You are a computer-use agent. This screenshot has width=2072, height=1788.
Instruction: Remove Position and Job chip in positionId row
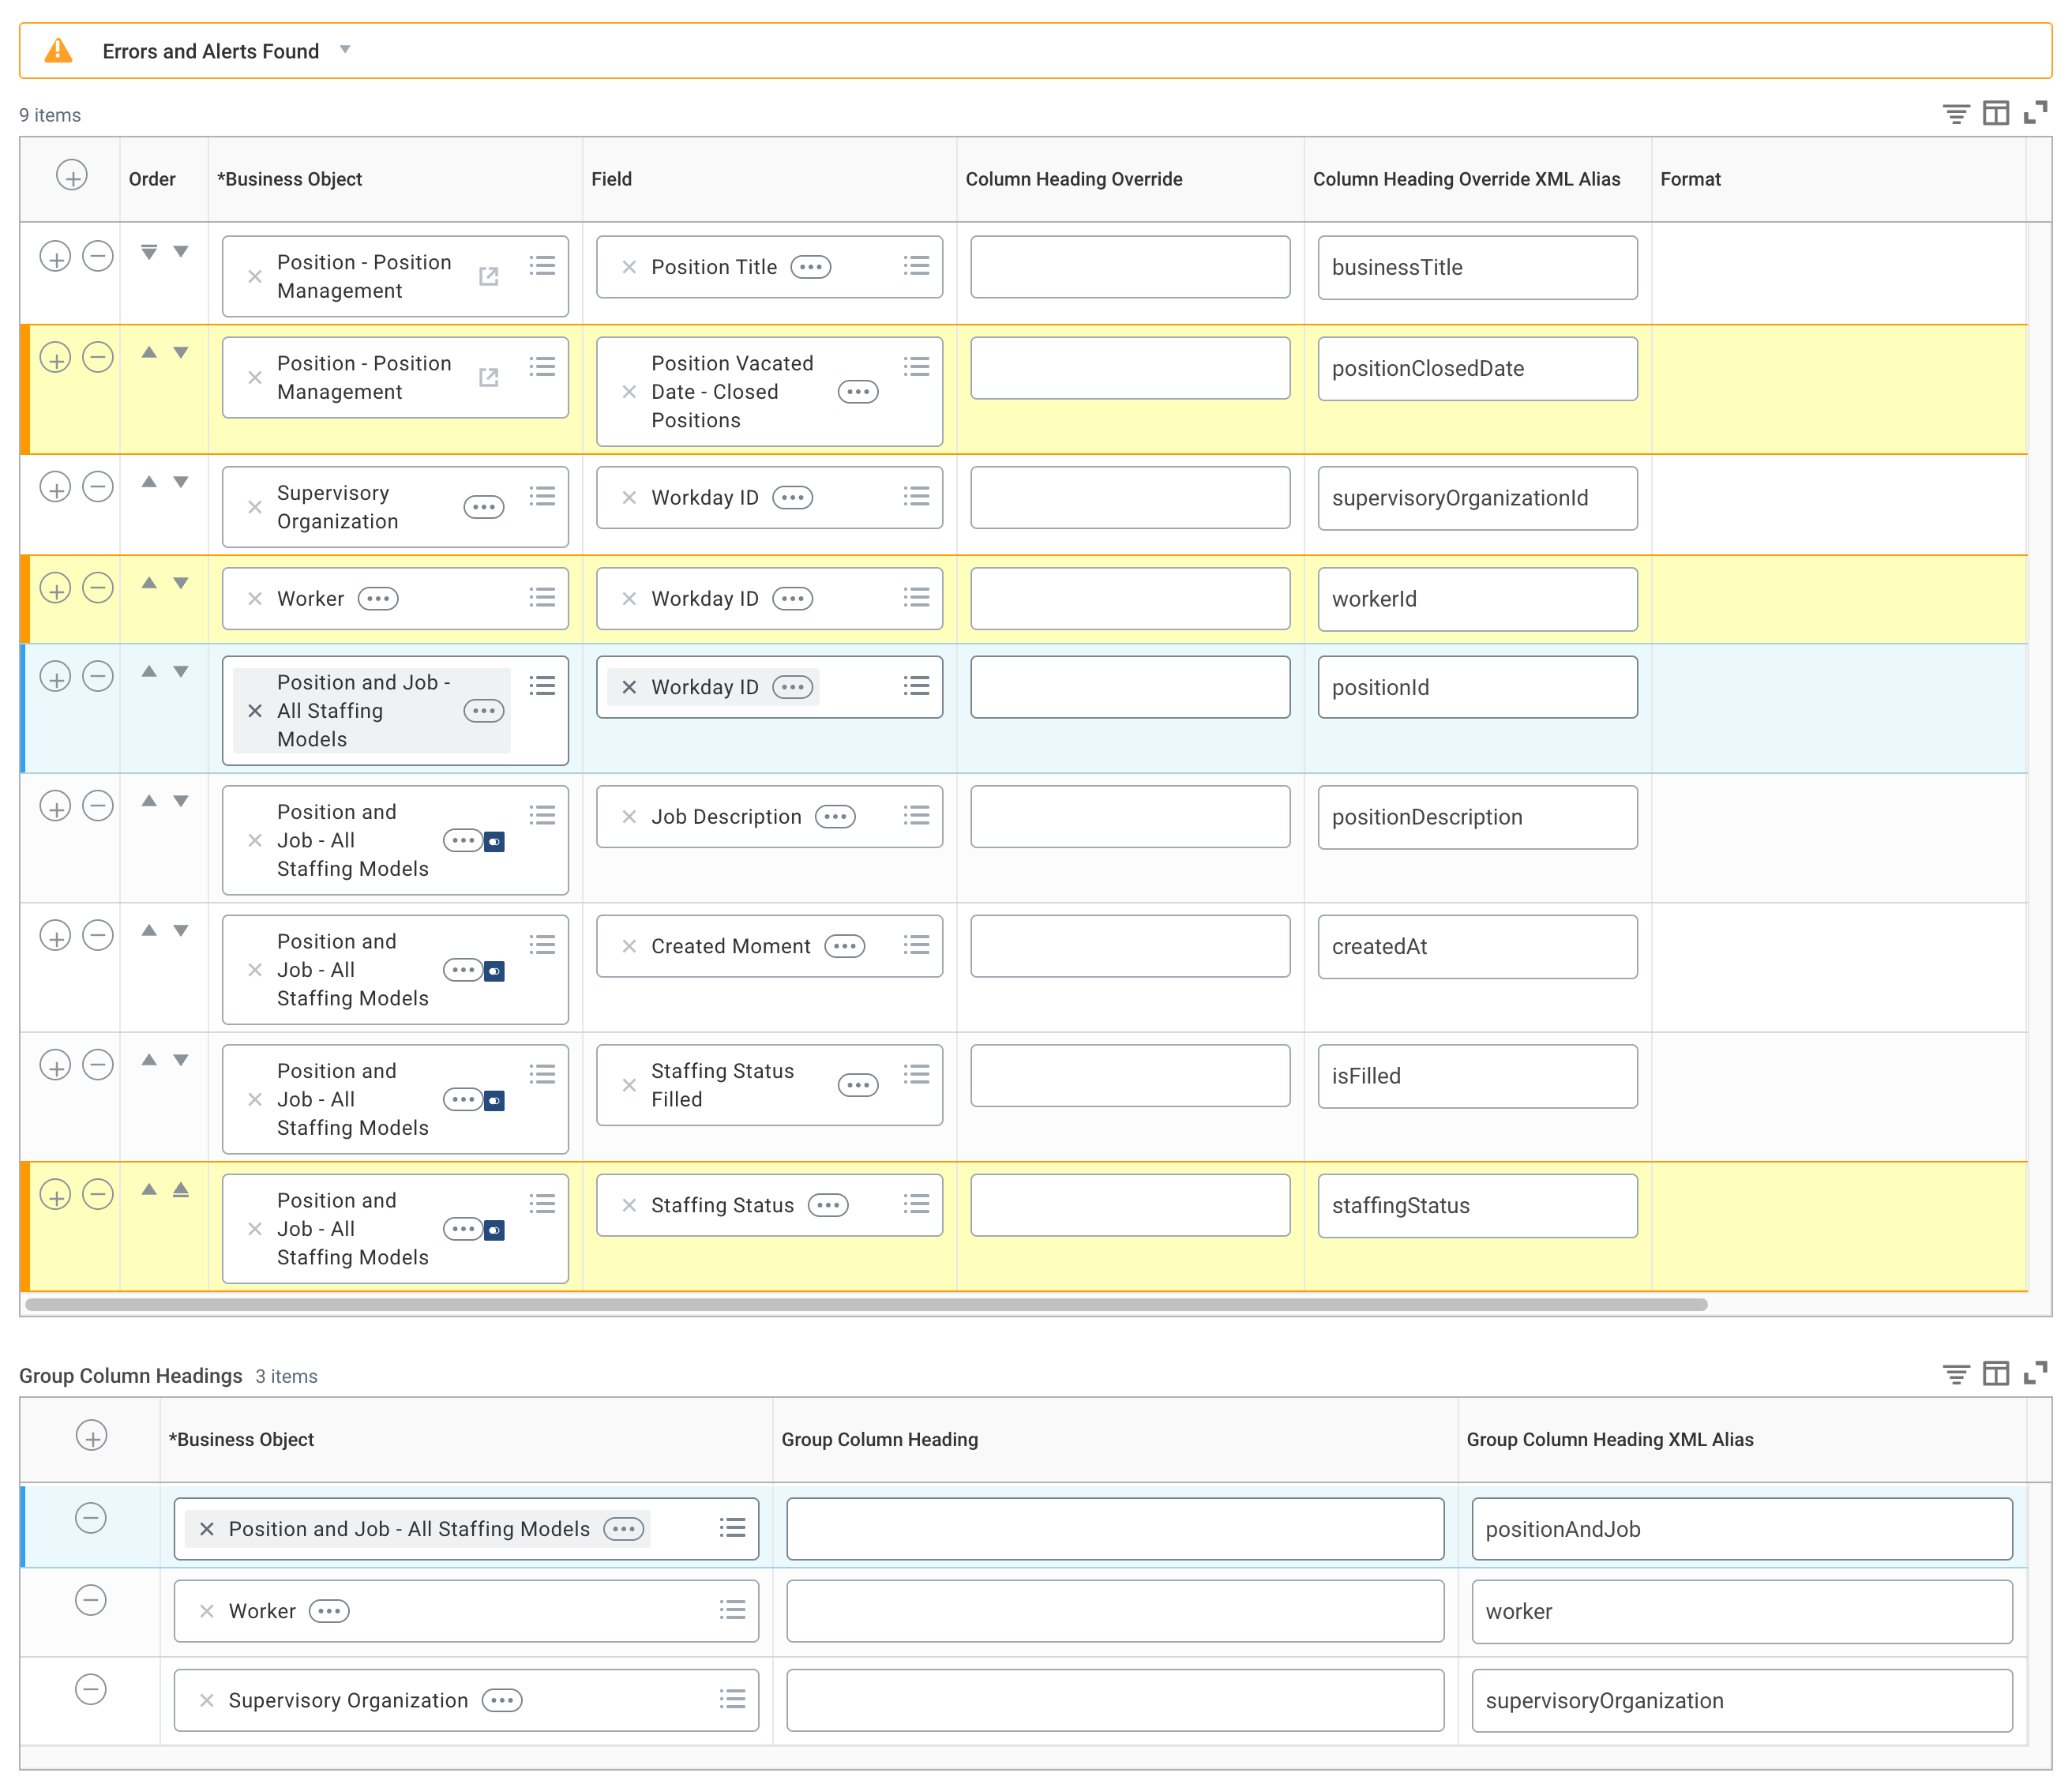click(255, 711)
